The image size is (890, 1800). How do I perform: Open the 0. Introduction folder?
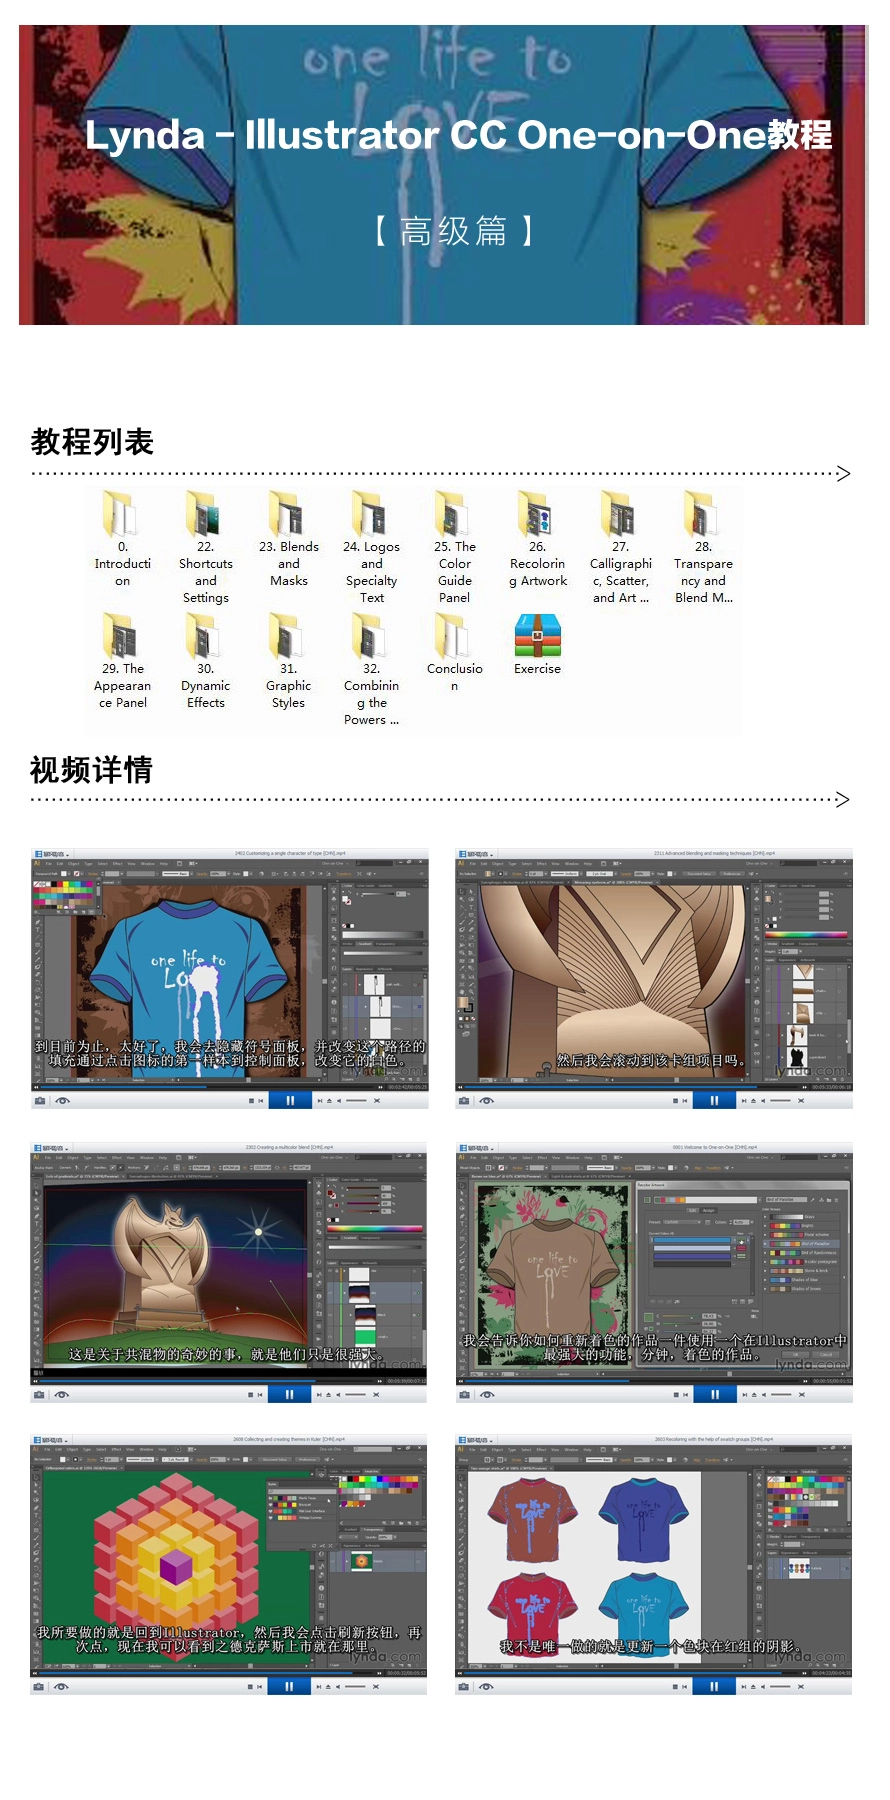click(x=122, y=537)
